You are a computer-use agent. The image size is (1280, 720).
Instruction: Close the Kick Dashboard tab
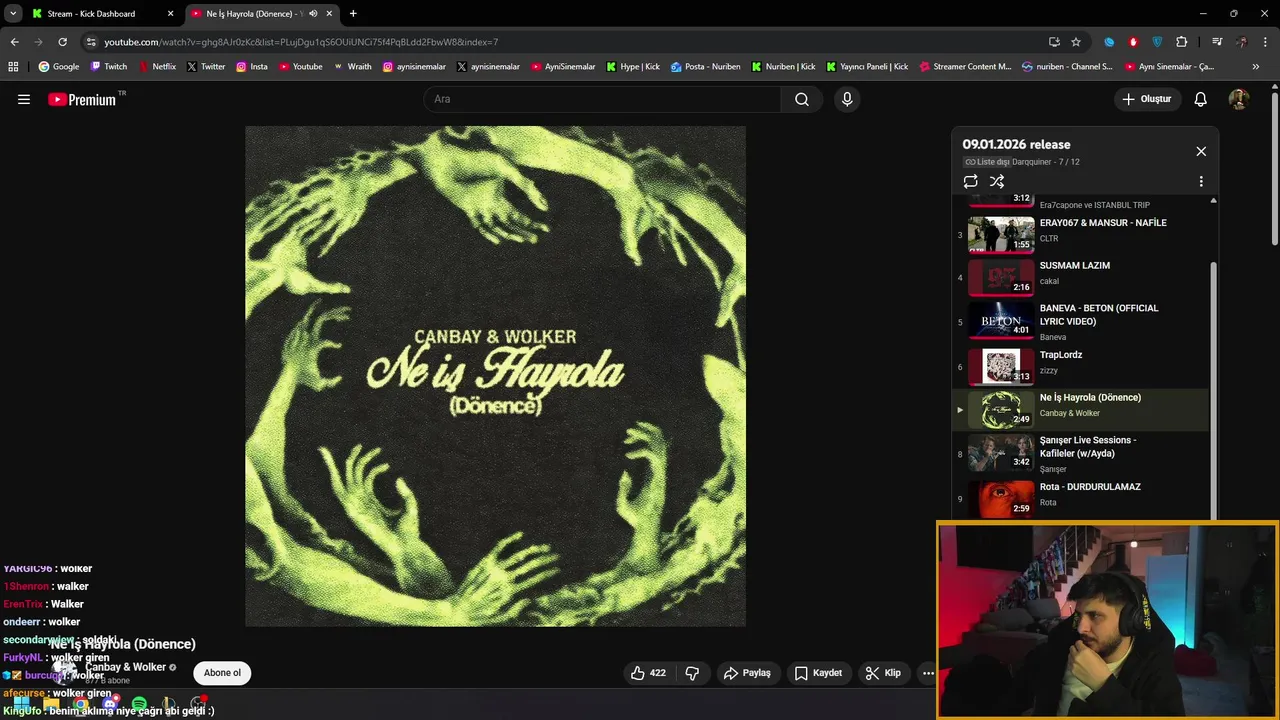(x=170, y=14)
